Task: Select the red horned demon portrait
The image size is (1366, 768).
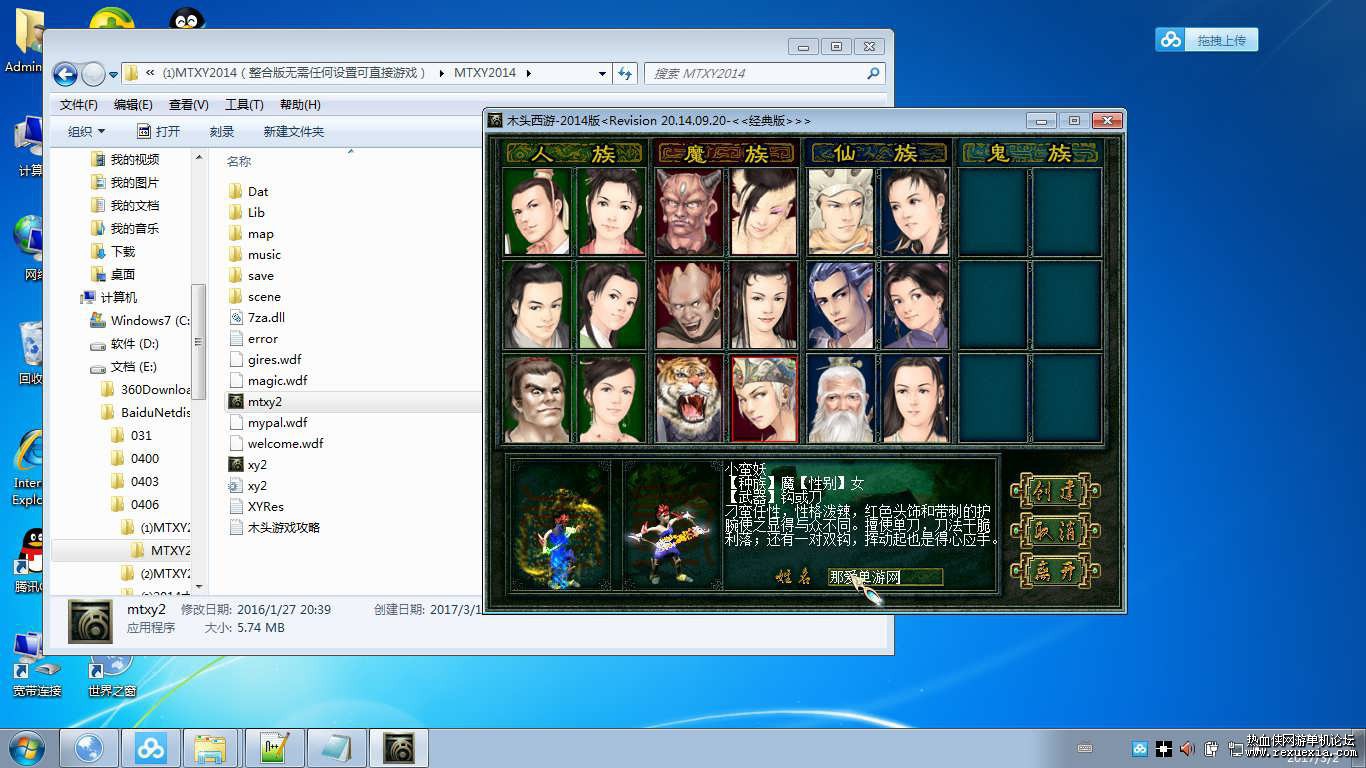Action: (689, 212)
